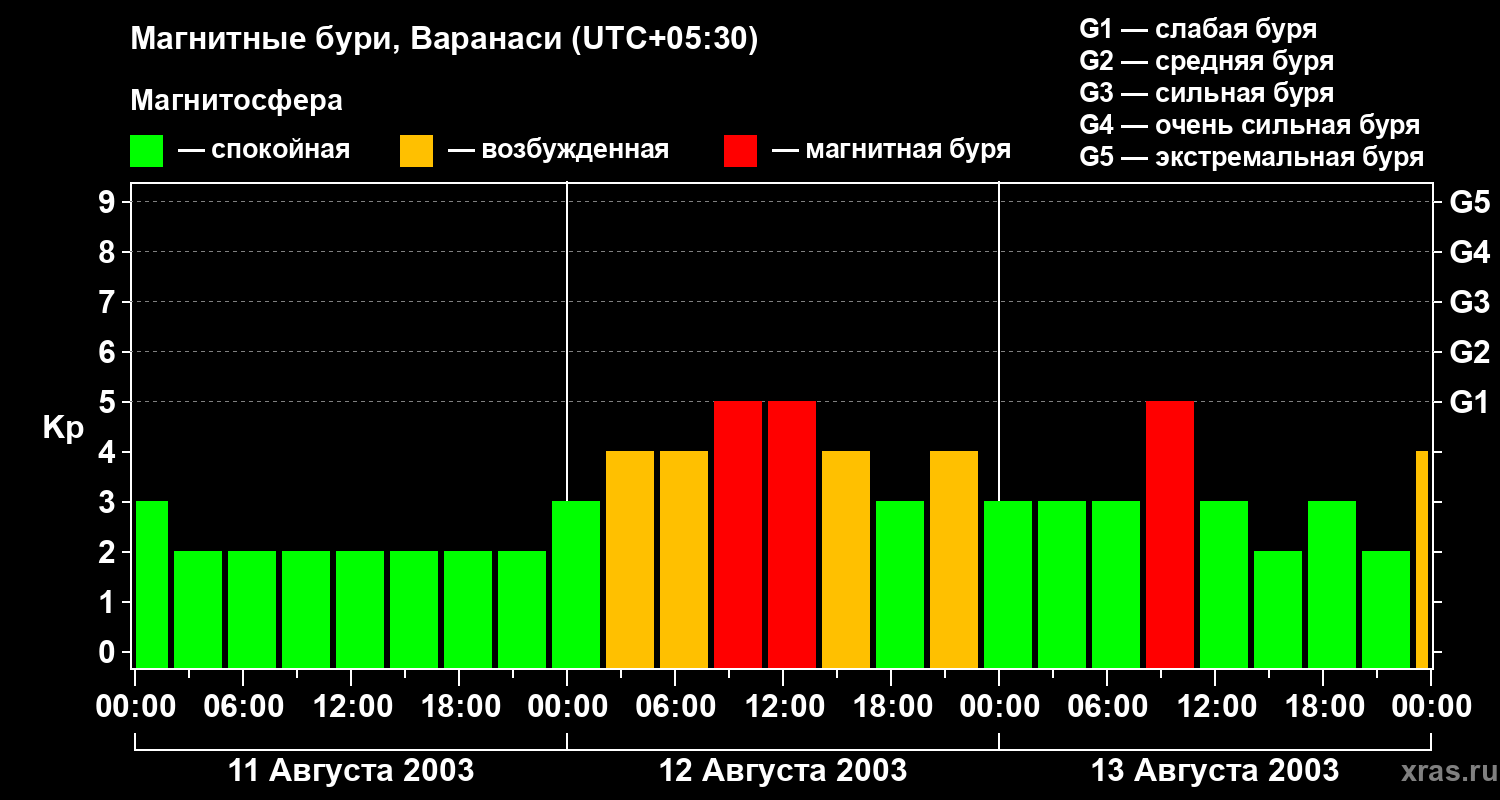Image resolution: width=1500 pixels, height=800 pixels.
Task: Click the '12 Августа 2003' date label
Action: tap(783, 771)
